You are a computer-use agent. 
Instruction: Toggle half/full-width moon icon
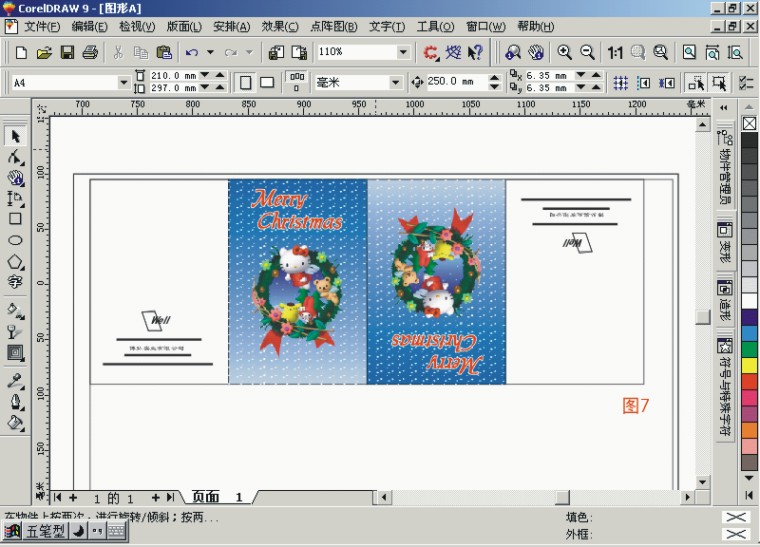(x=79, y=531)
